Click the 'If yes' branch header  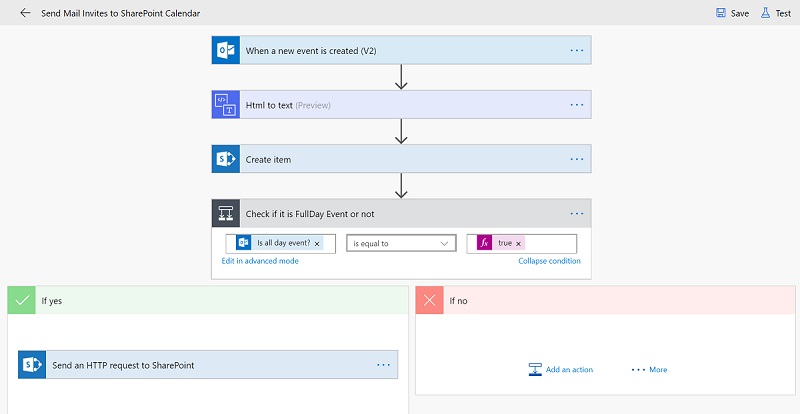[208, 300]
